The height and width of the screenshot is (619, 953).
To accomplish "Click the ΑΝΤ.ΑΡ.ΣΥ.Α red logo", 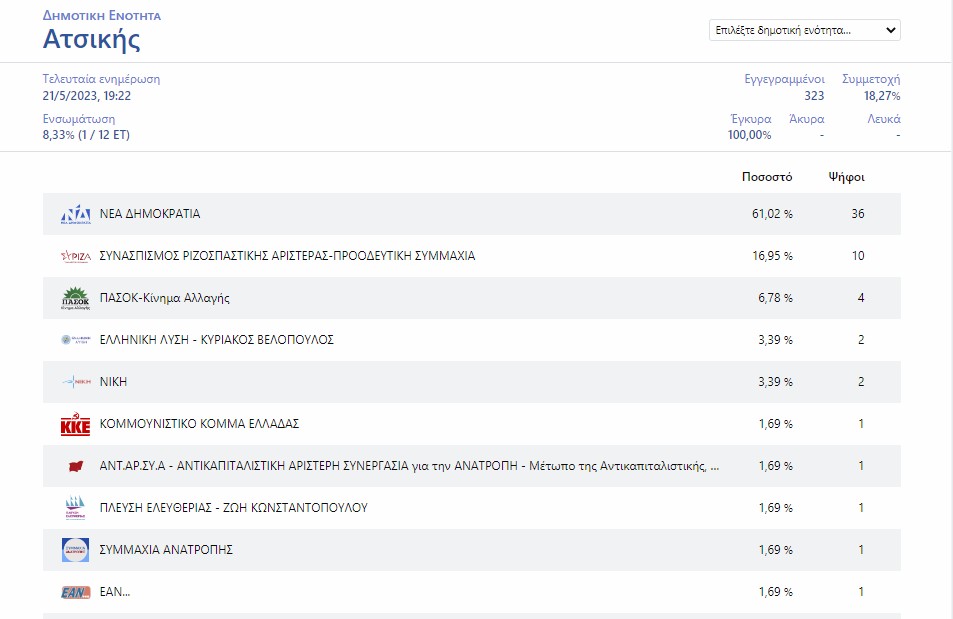I will point(76,466).
